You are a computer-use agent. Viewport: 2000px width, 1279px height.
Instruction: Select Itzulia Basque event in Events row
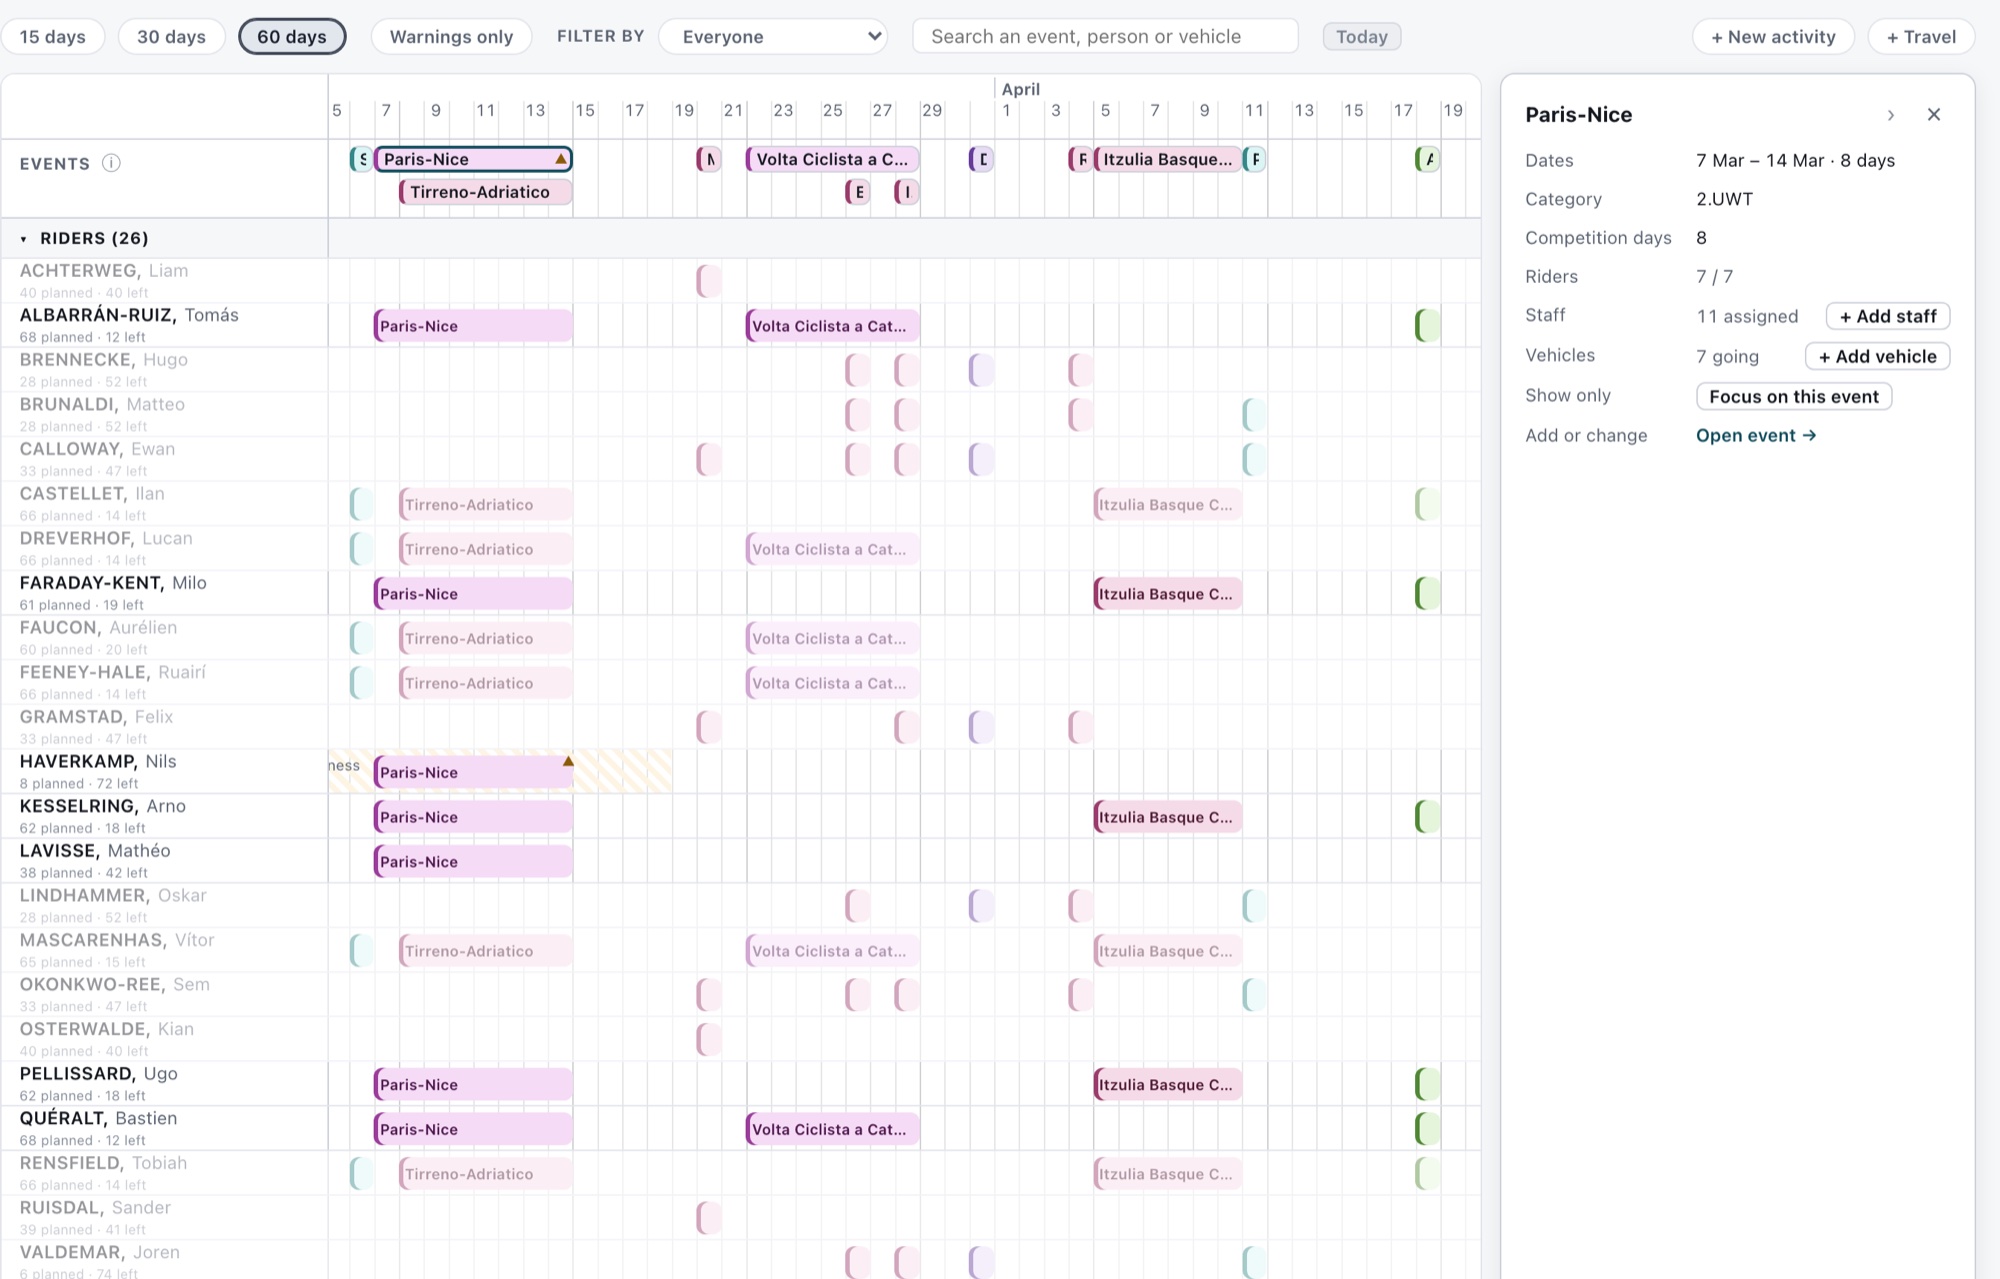pos(1167,159)
